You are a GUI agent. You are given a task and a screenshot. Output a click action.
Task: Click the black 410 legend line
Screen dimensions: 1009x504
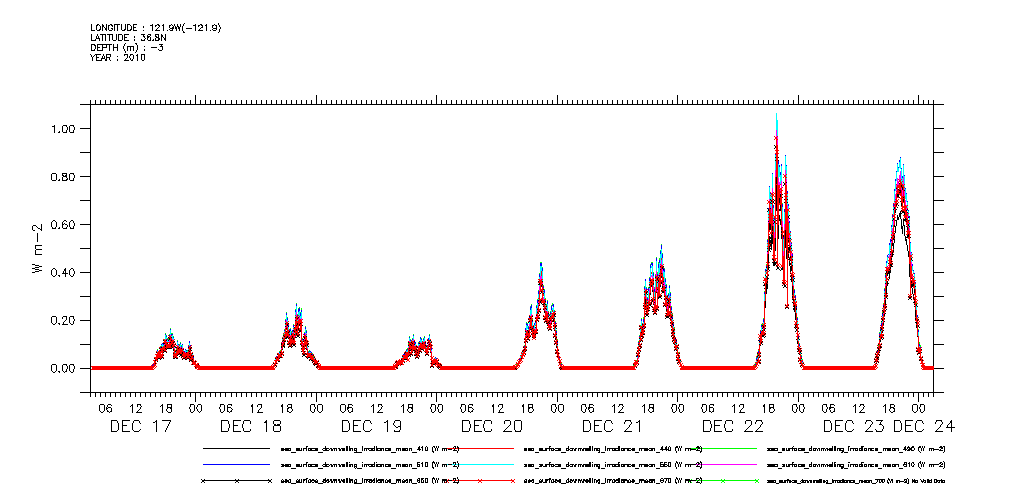tap(236, 449)
